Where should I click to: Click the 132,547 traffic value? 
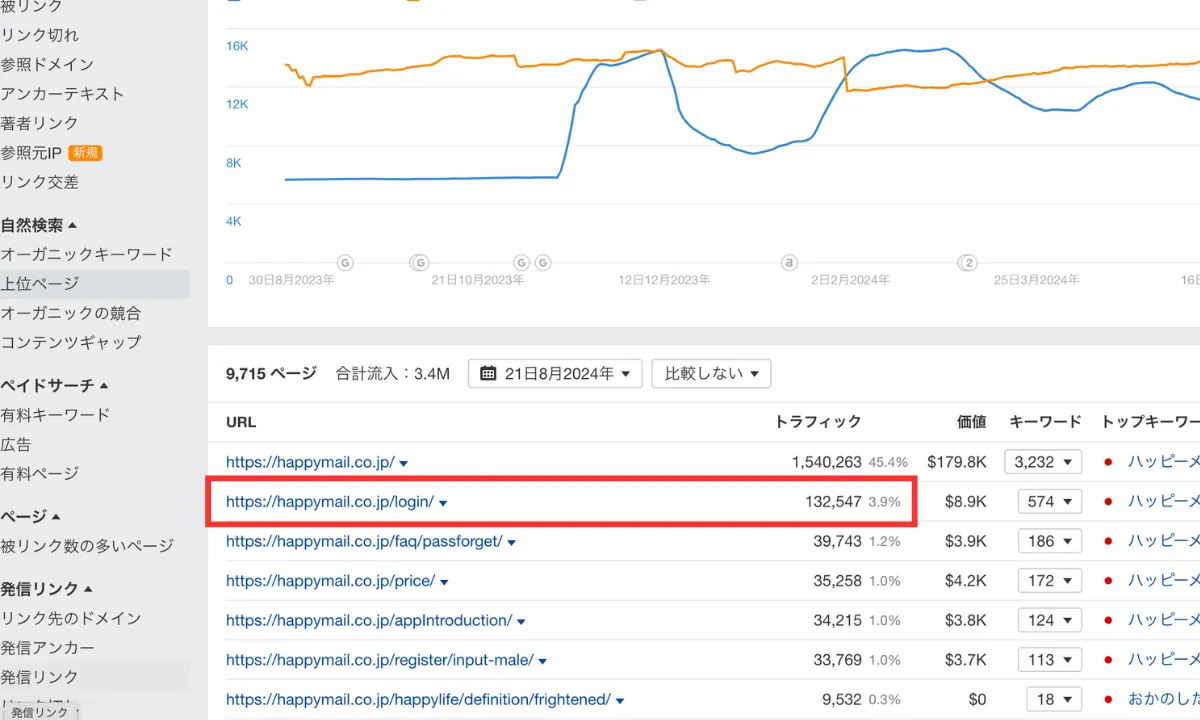[x=833, y=502]
